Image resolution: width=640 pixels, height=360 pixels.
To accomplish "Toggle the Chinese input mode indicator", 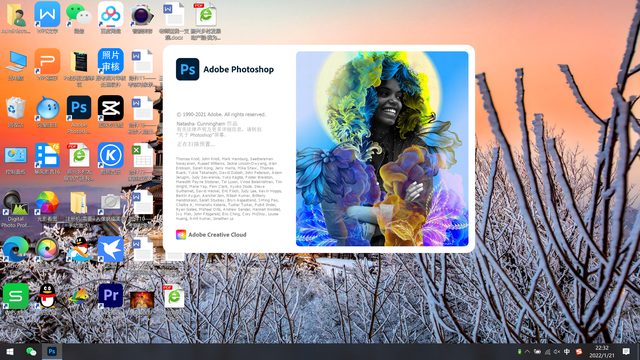I will pos(567,352).
